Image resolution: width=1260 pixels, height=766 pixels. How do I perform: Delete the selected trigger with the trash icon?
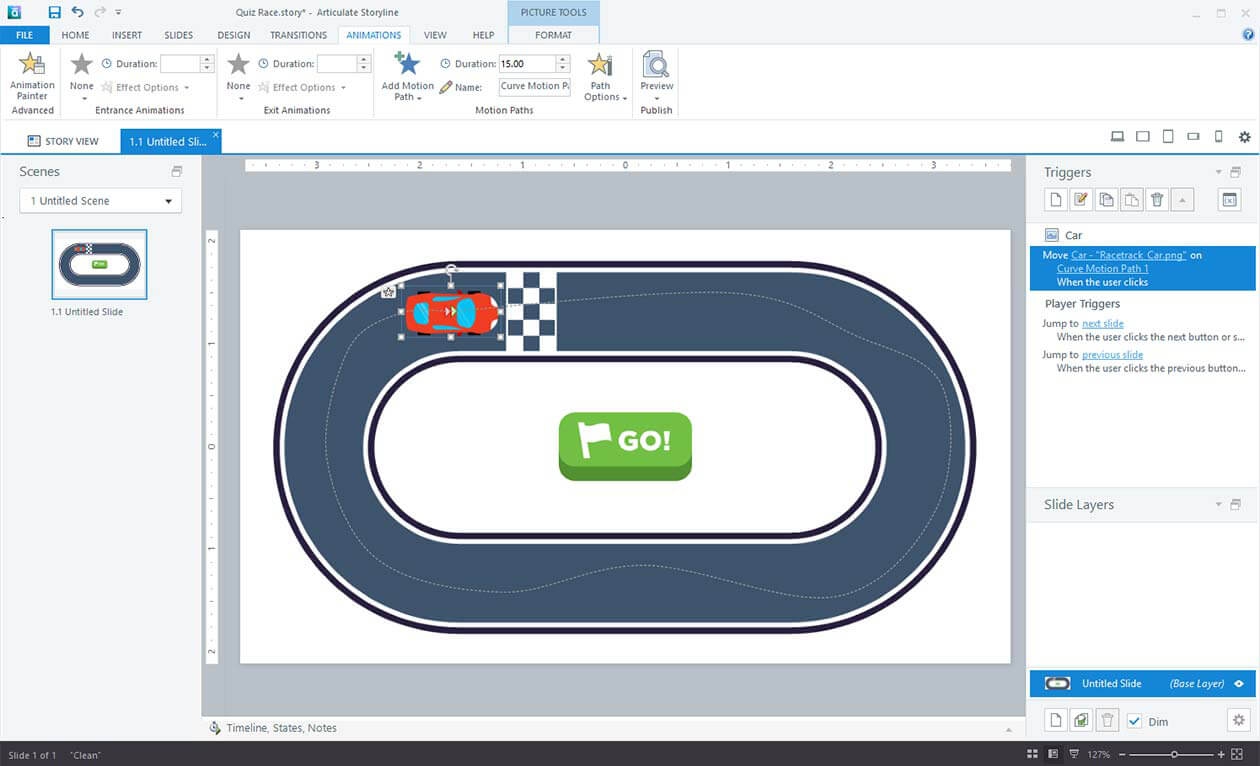tap(1157, 200)
